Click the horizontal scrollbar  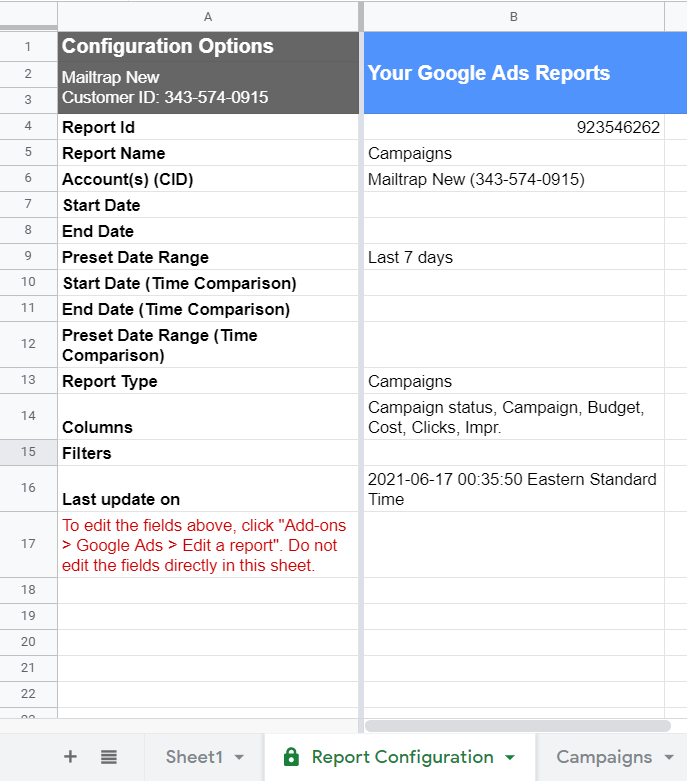pos(518,726)
